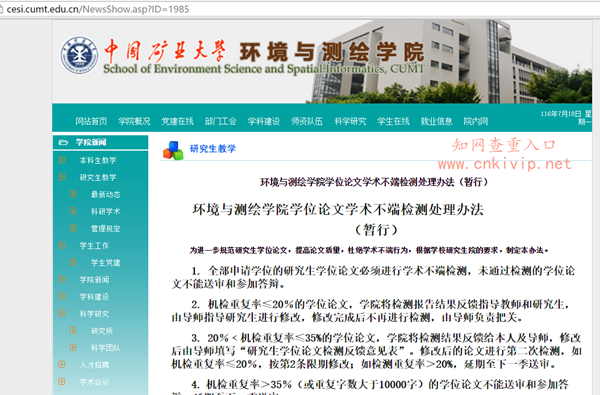Viewport: 600px width, 395px height.
Task: Open 网站首页 in the navigation bar
Action: pos(91,121)
